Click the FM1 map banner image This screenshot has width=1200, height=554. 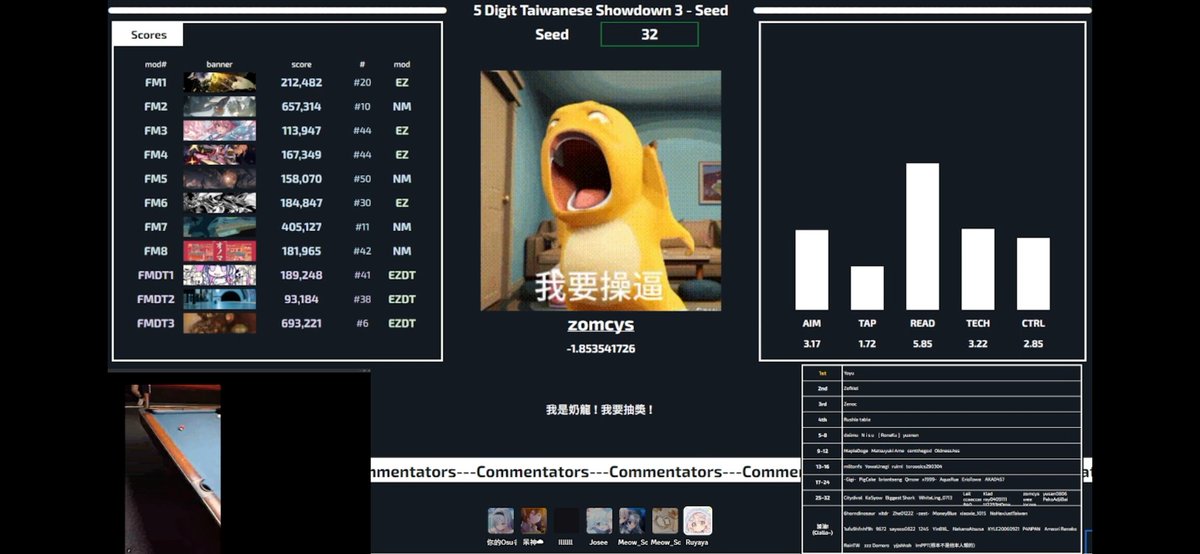(x=219, y=83)
